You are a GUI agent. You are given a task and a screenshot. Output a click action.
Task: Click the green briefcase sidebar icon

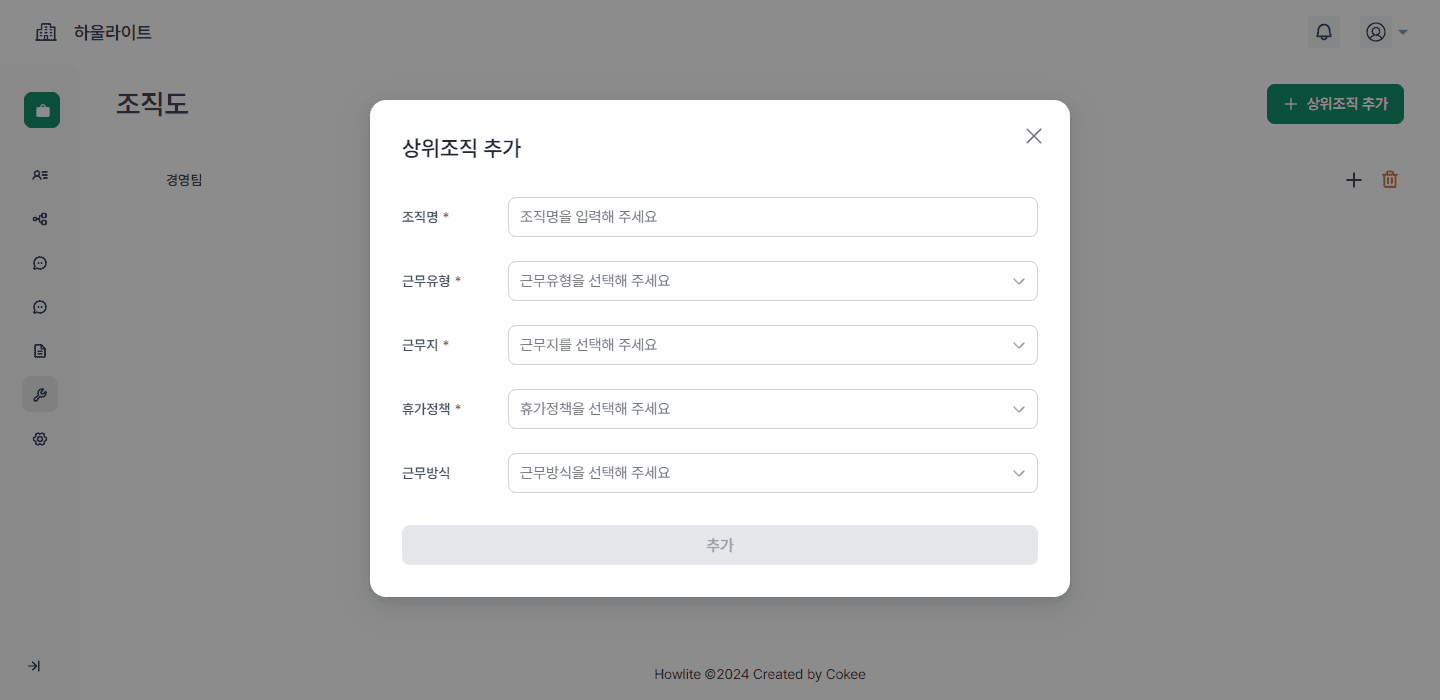coord(42,110)
